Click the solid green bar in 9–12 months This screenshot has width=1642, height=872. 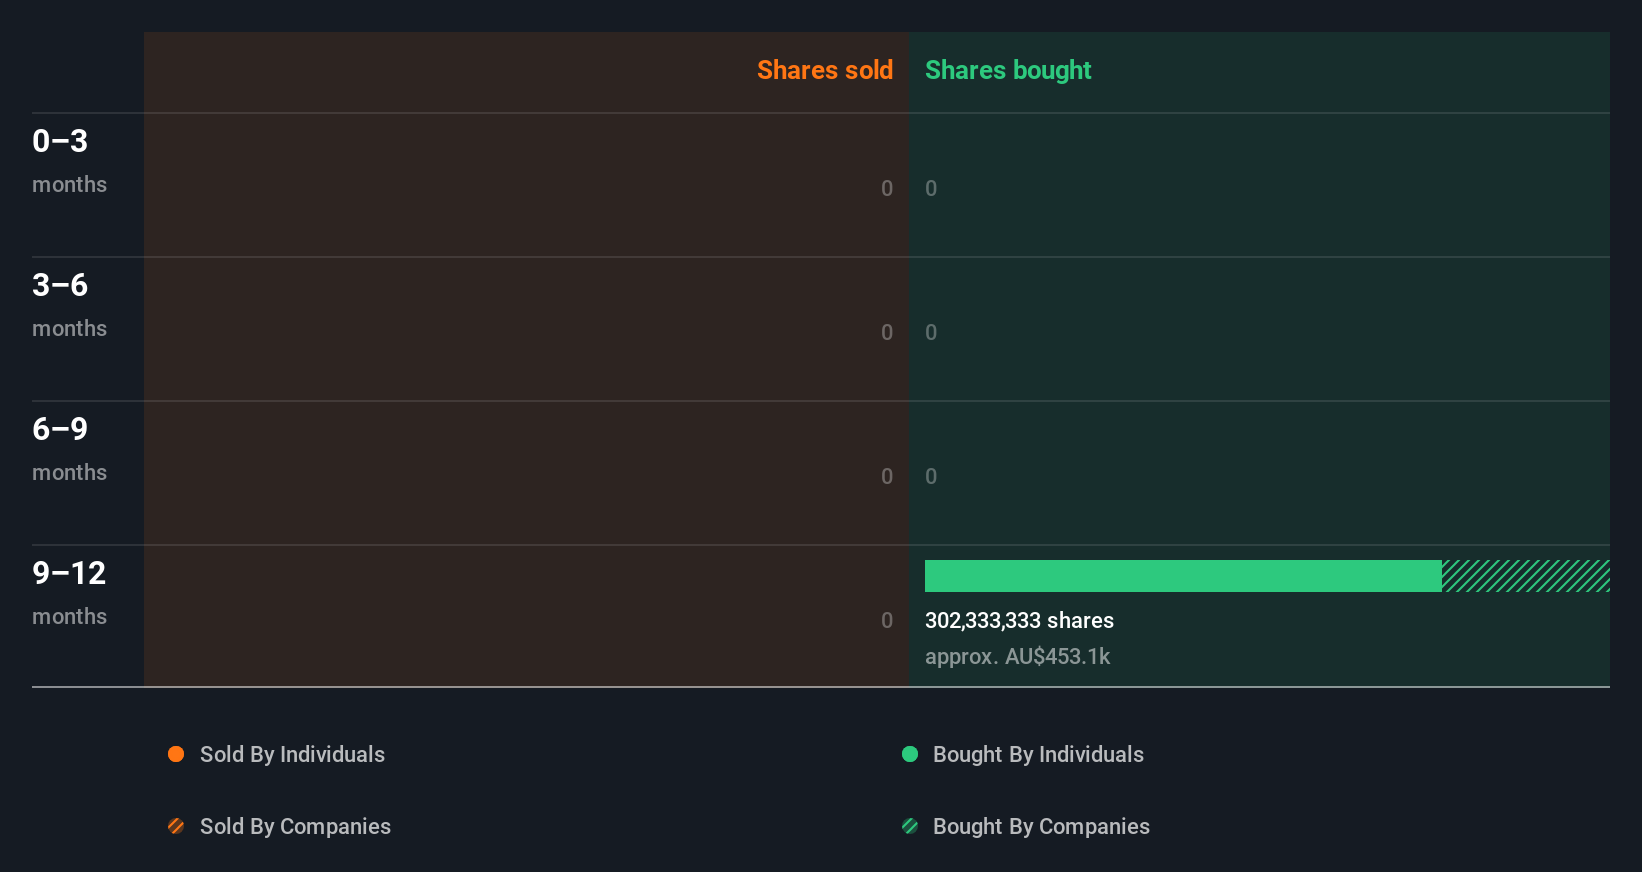[1183, 576]
